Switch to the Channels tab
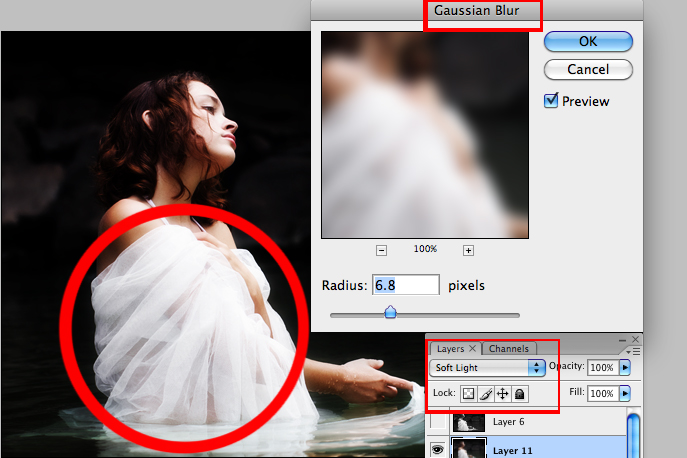 pyautogui.click(x=509, y=348)
